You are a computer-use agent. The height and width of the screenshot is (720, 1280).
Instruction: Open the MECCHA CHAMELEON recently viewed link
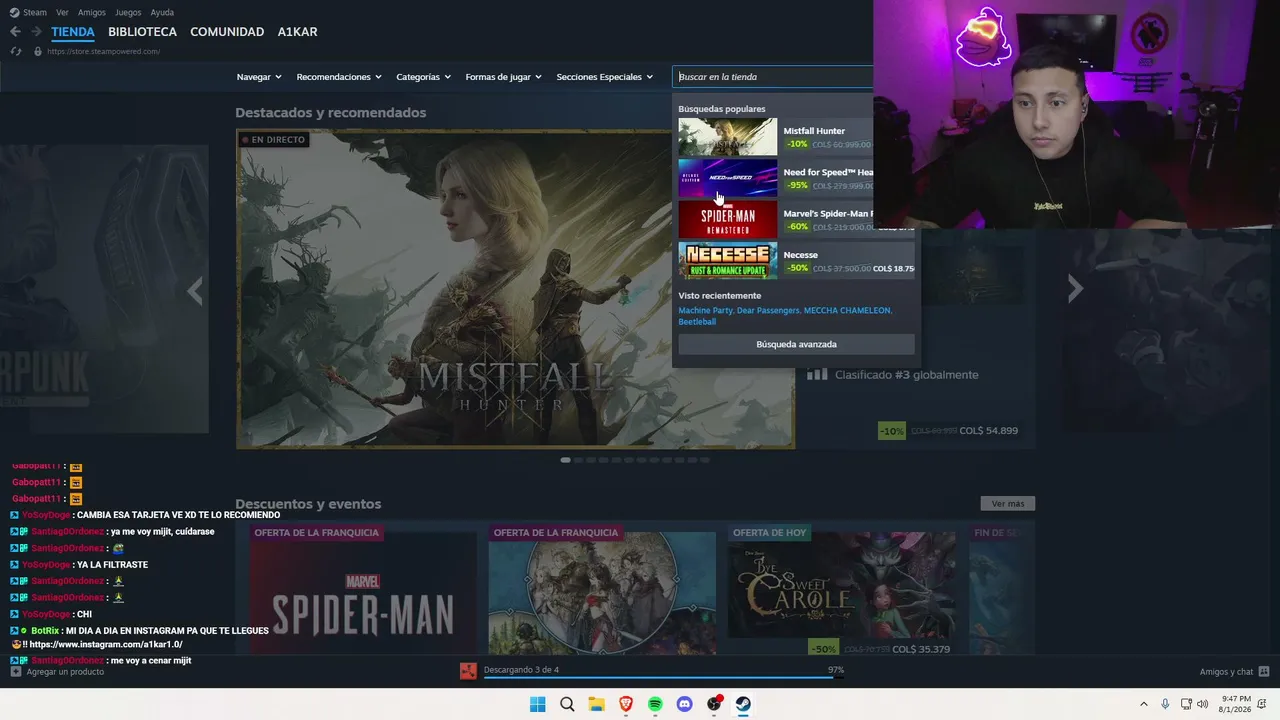pos(847,310)
